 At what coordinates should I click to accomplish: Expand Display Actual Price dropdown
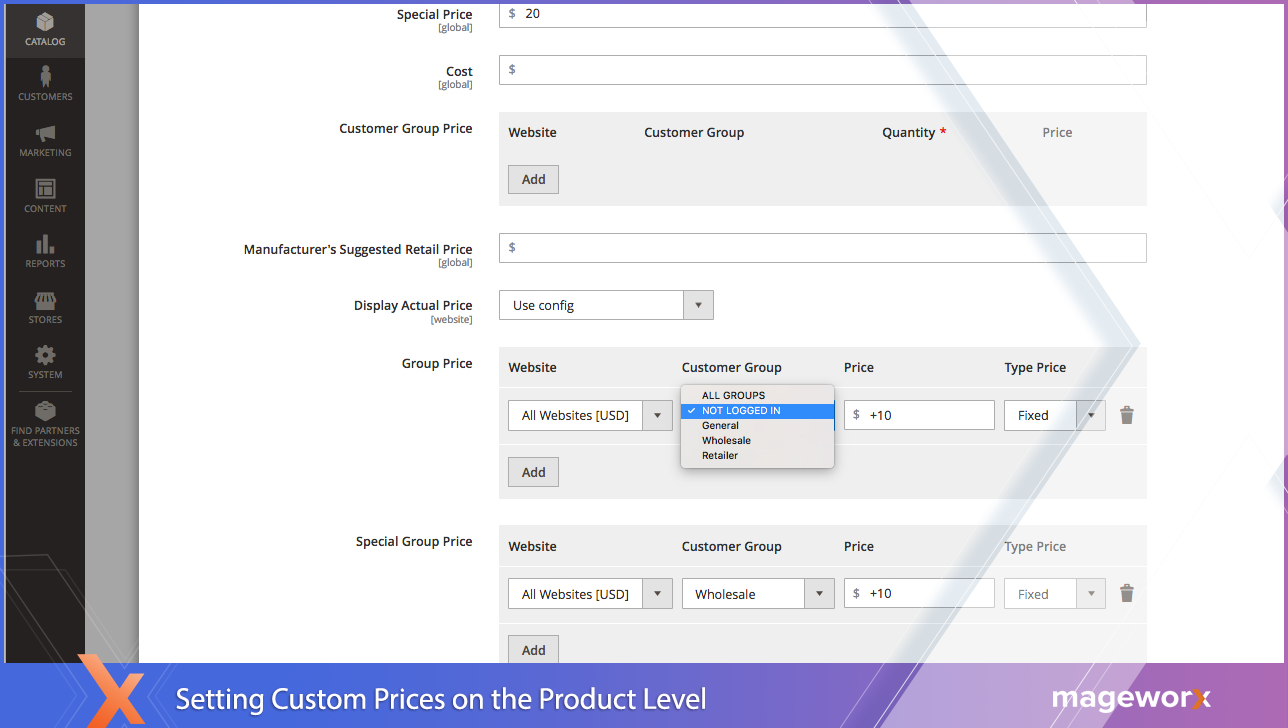tap(605, 305)
